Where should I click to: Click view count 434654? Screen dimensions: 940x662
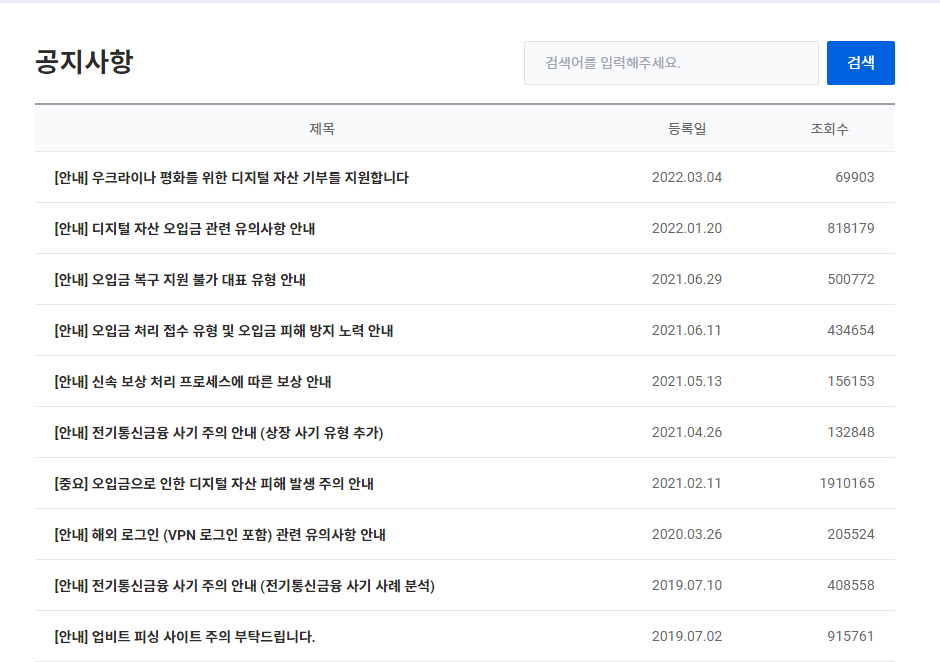click(x=851, y=330)
